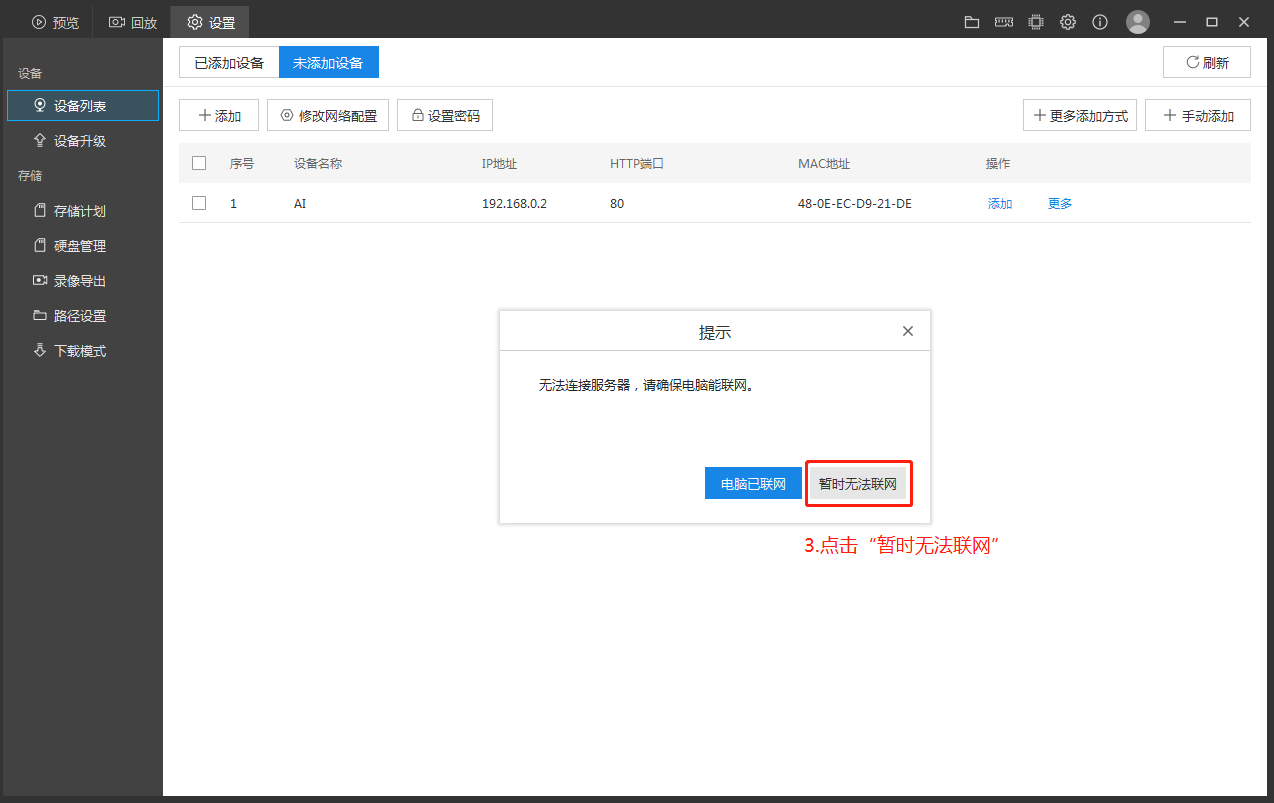Screen dimensions: 1274x803
Task: Click the CPU chip icon in title bar
Action: [x=1036, y=22]
